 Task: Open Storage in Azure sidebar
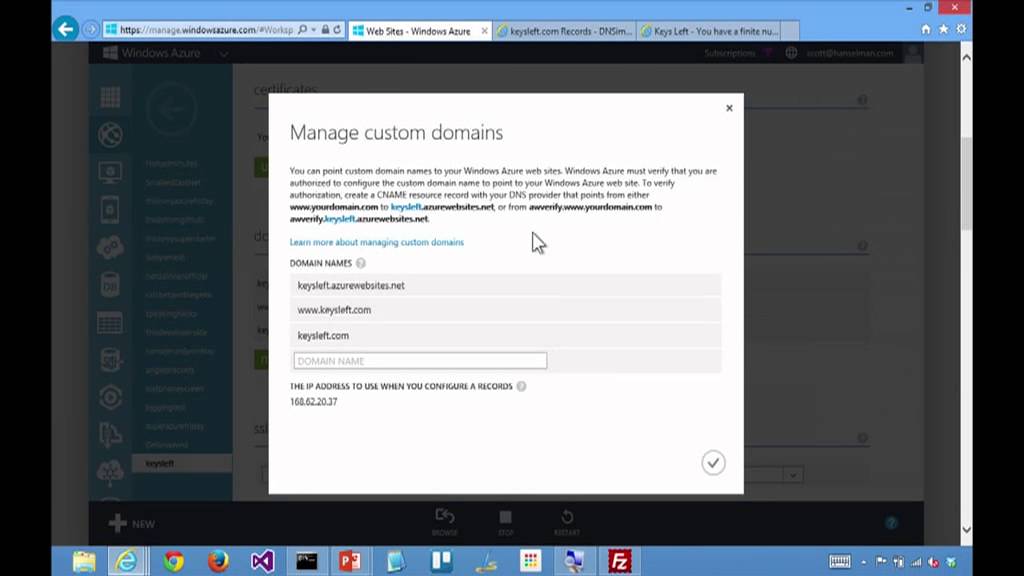coord(110,323)
